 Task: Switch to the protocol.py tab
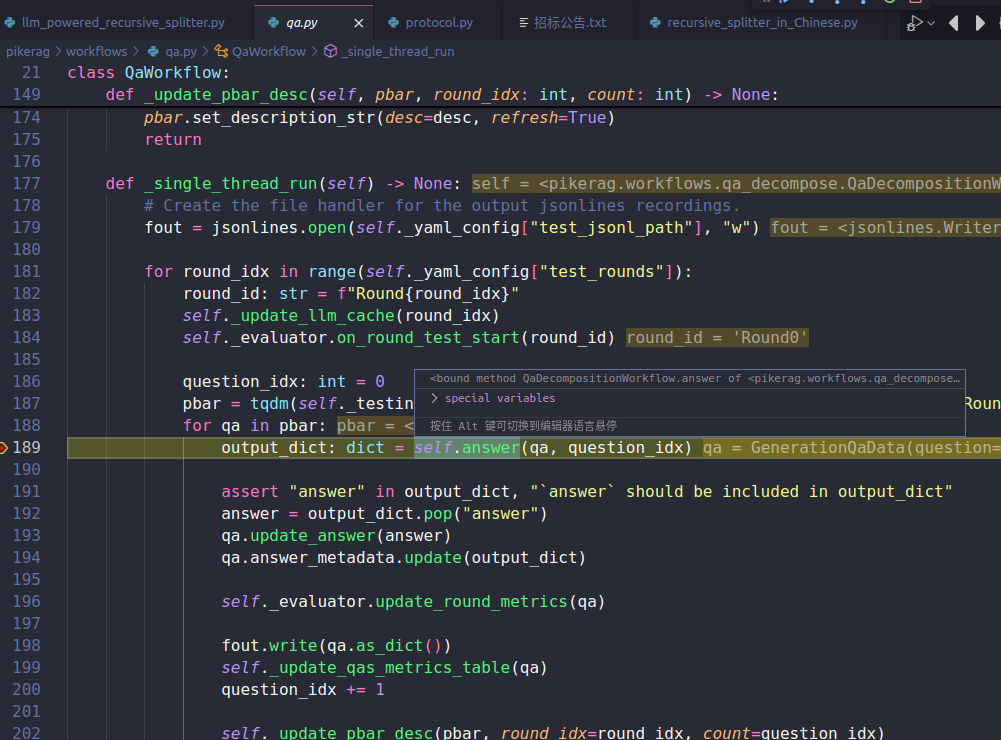tap(438, 22)
